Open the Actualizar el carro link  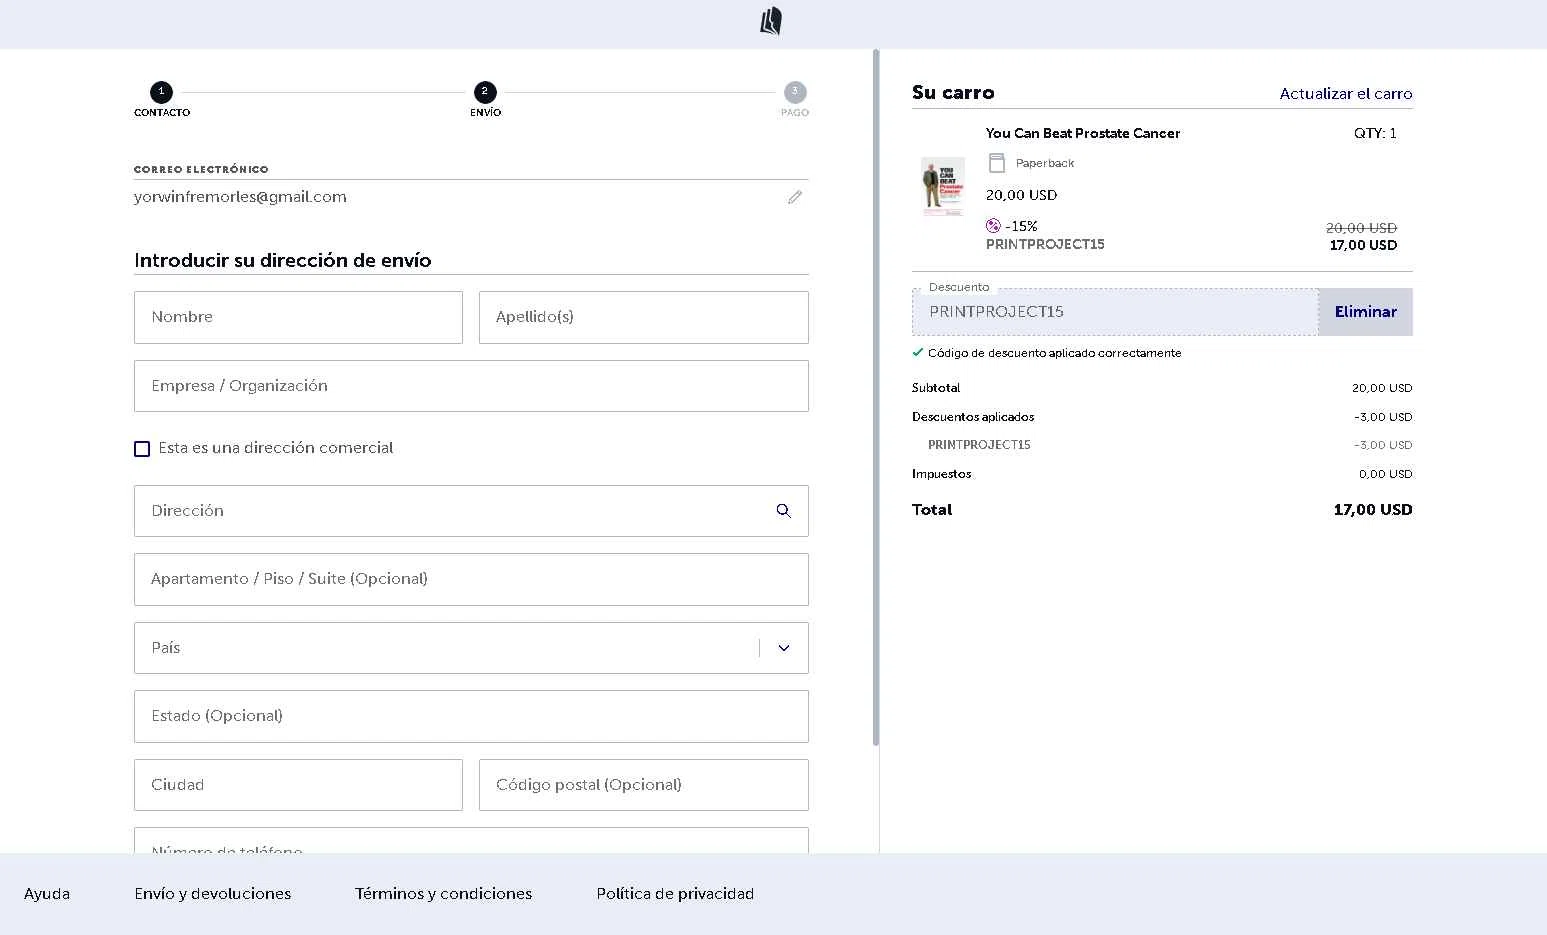click(x=1346, y=93)
